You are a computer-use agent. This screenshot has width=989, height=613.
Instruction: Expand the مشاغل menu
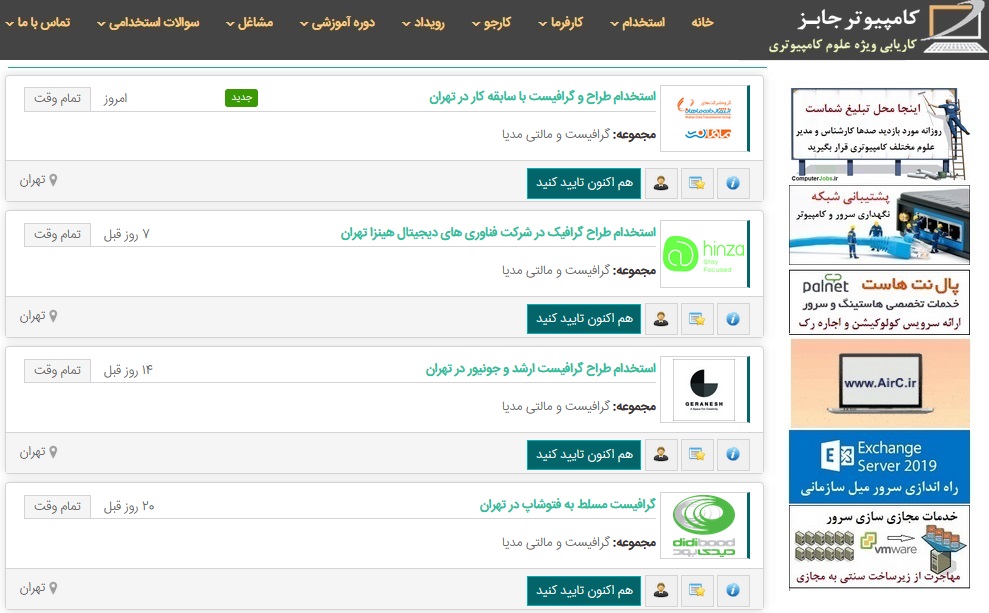click(x=249, y=23)
